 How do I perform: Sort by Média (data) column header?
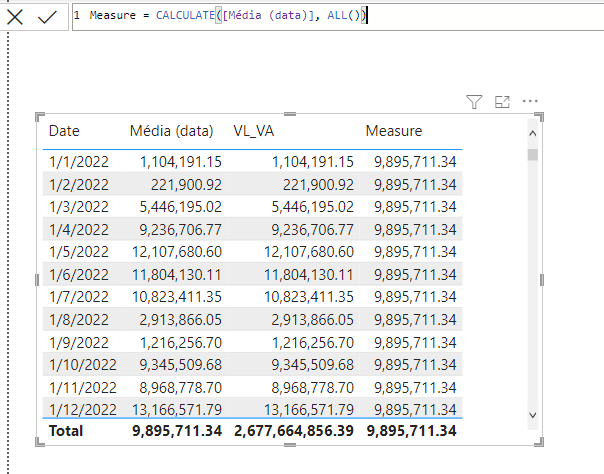click(171, 131)
